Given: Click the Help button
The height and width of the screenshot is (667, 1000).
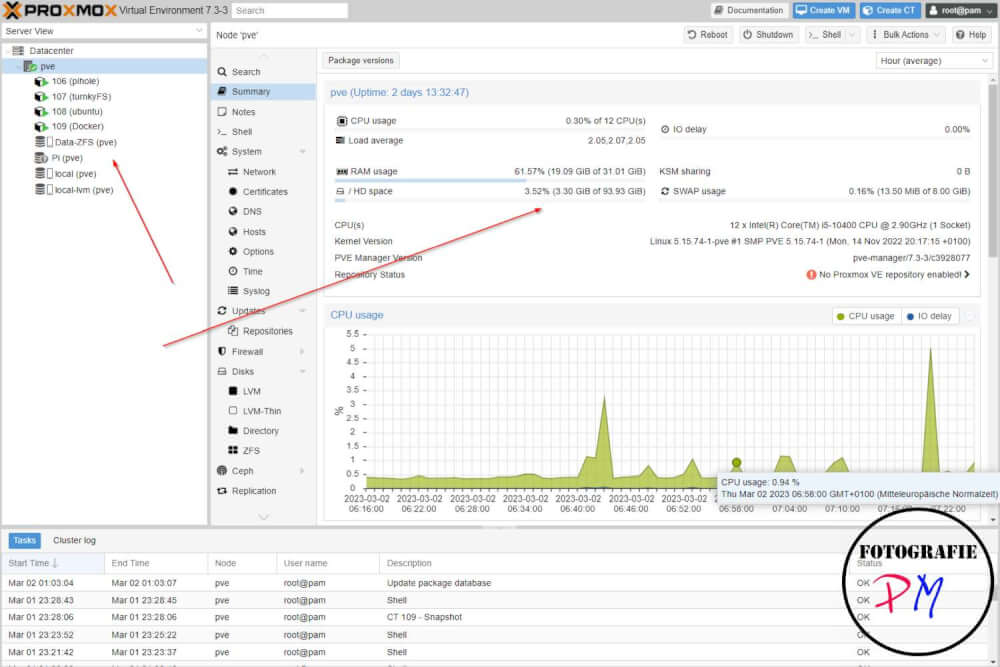Looking at the screenshot, I should tap(971, 34).
